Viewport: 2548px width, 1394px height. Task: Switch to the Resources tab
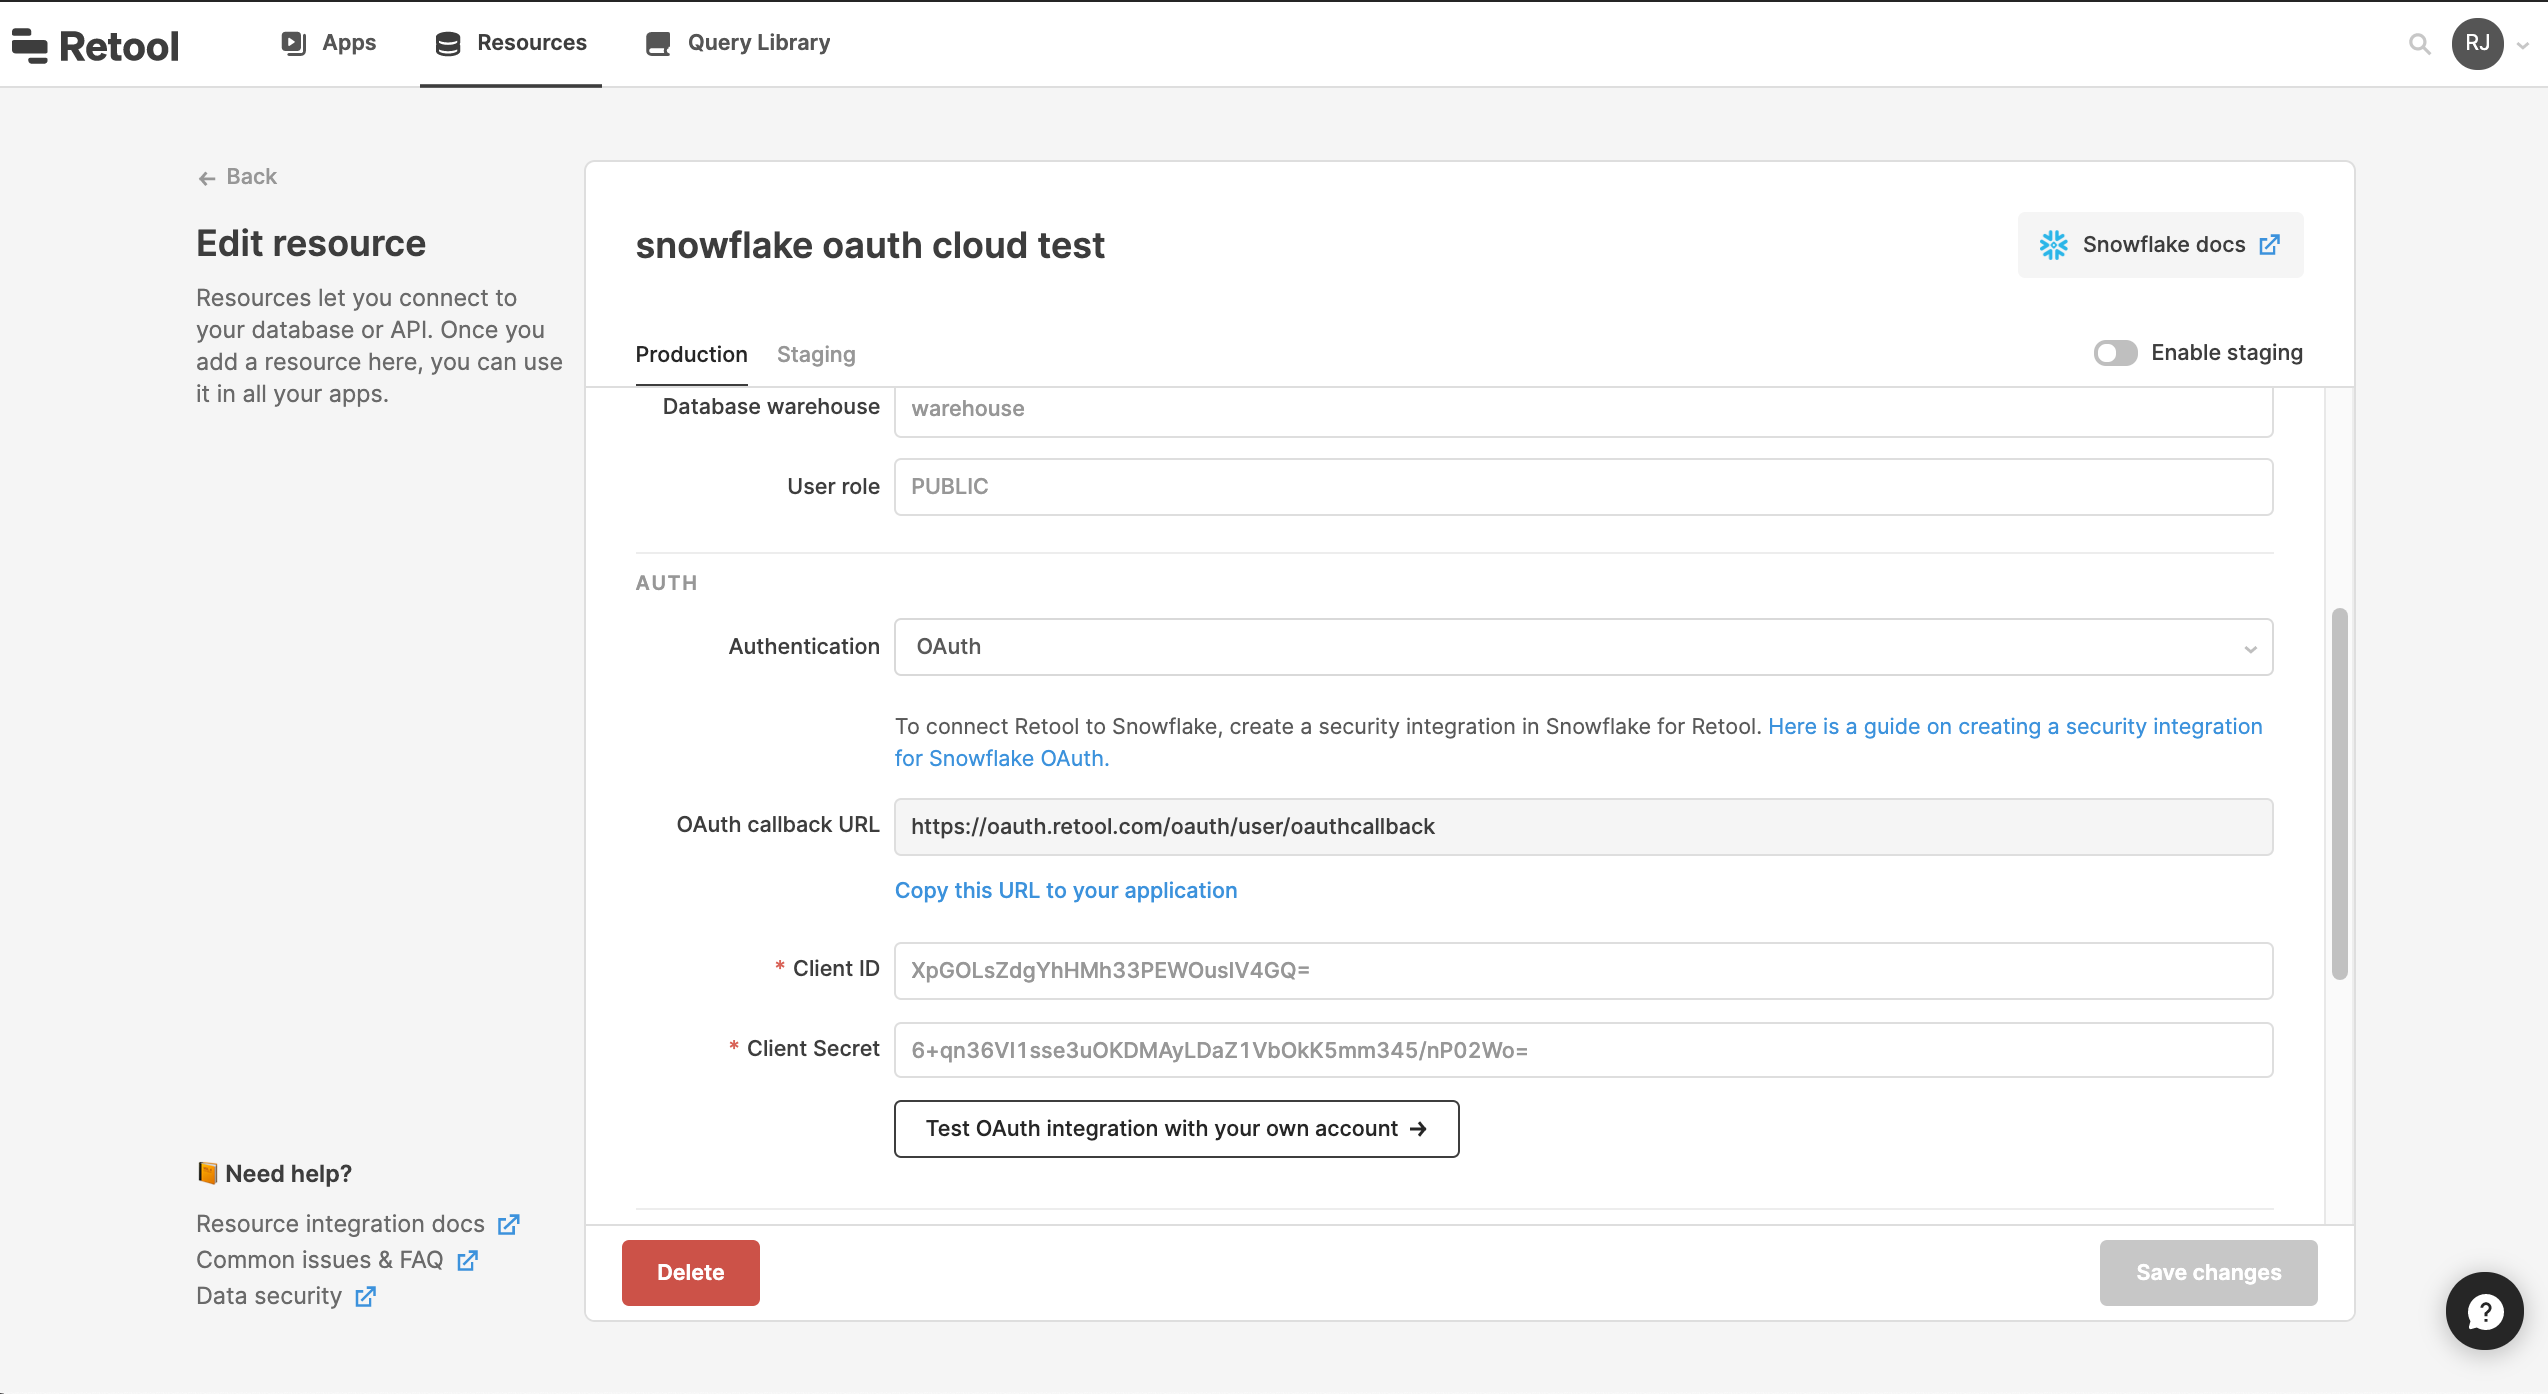click(511, 43)
